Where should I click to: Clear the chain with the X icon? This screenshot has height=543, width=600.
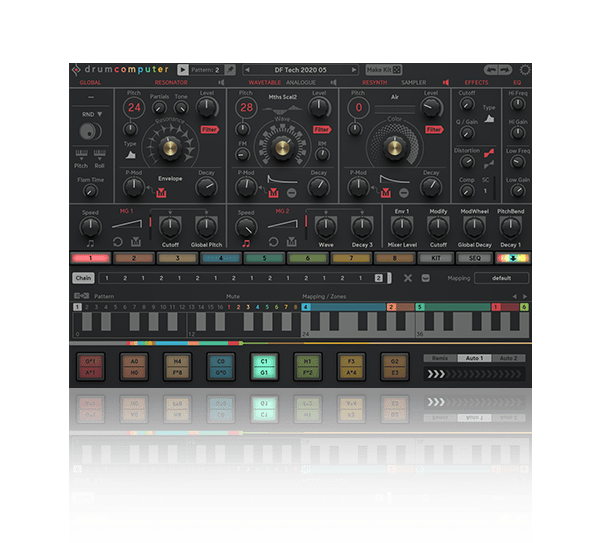(408, 278)
